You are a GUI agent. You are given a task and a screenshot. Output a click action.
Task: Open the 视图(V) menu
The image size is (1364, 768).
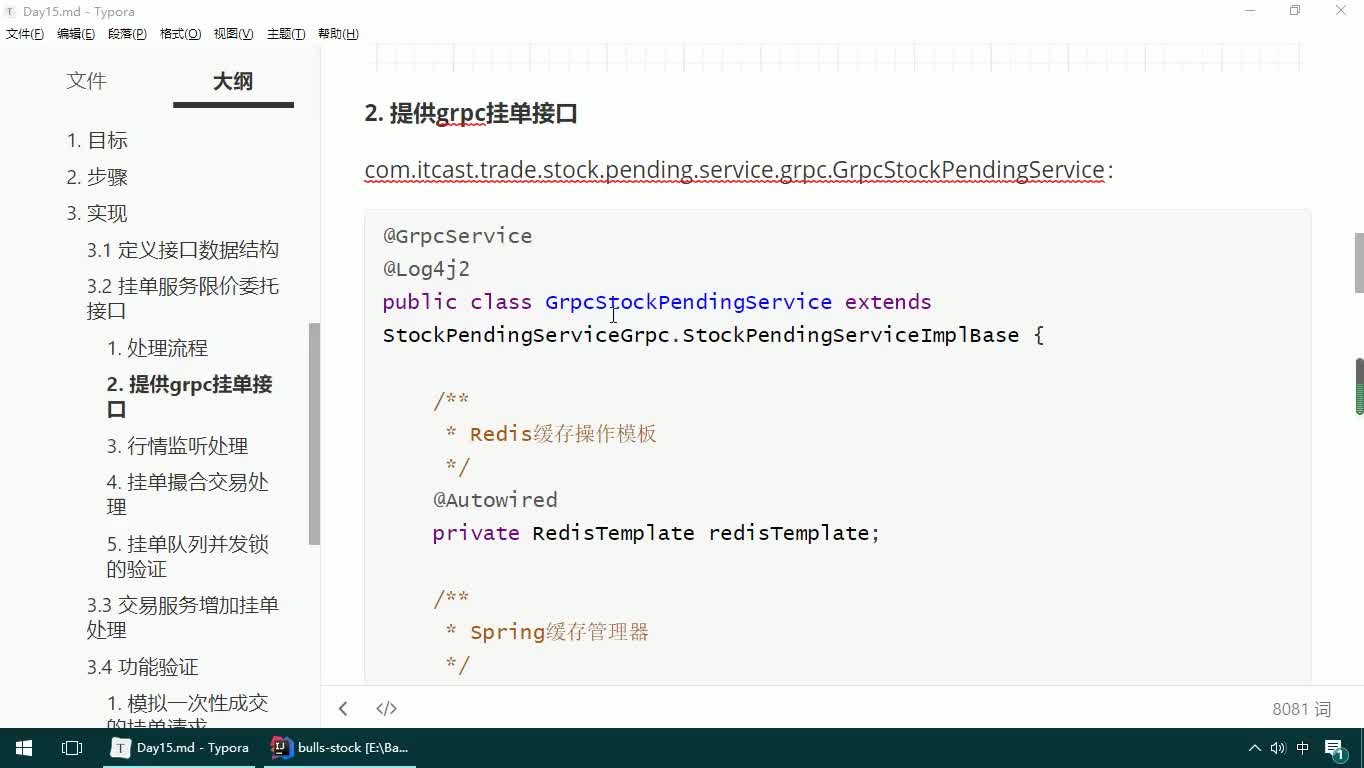pyautogui.click(x=233, y=34)
